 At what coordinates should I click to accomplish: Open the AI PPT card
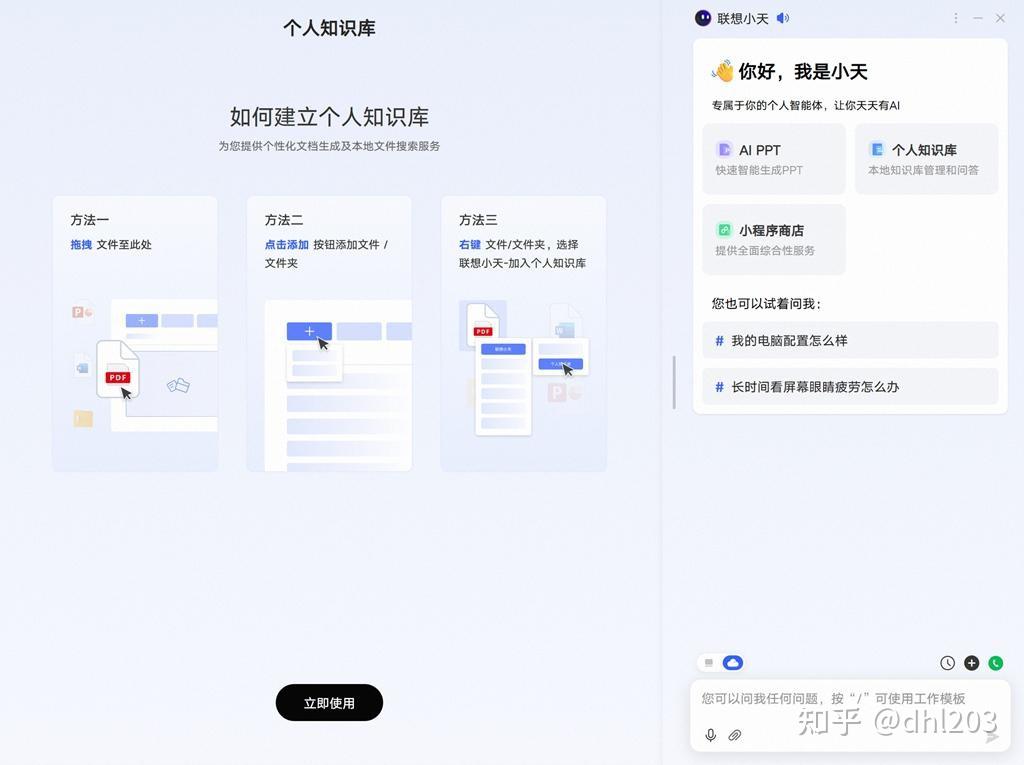774,159
